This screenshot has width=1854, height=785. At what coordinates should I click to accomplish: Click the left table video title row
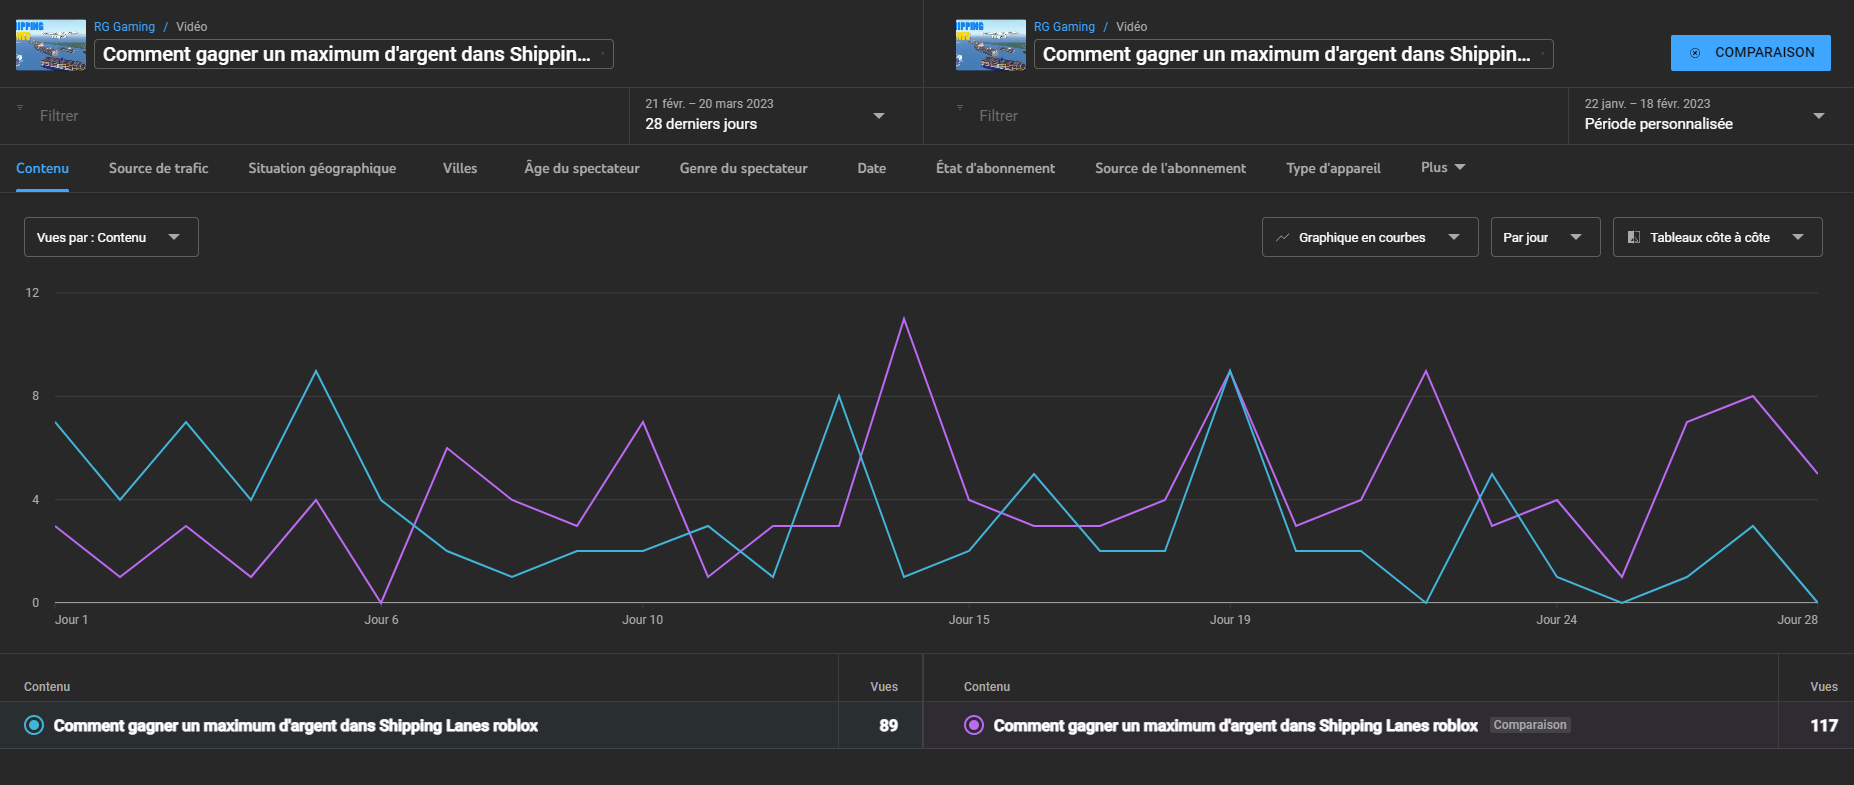point(296,725)
